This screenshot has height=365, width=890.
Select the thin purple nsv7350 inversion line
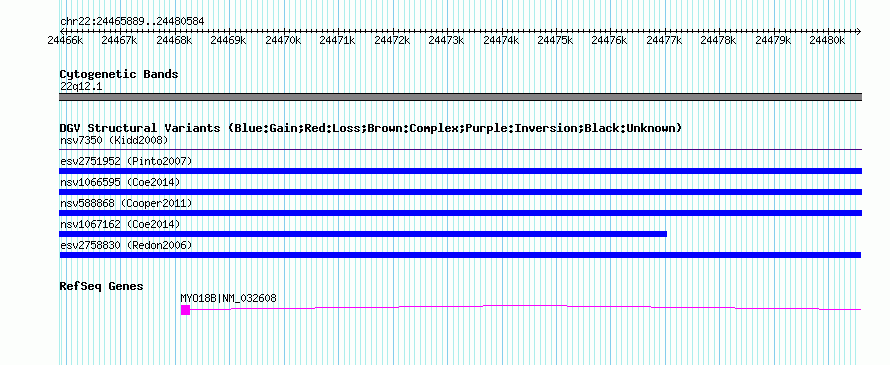(460, 150)
